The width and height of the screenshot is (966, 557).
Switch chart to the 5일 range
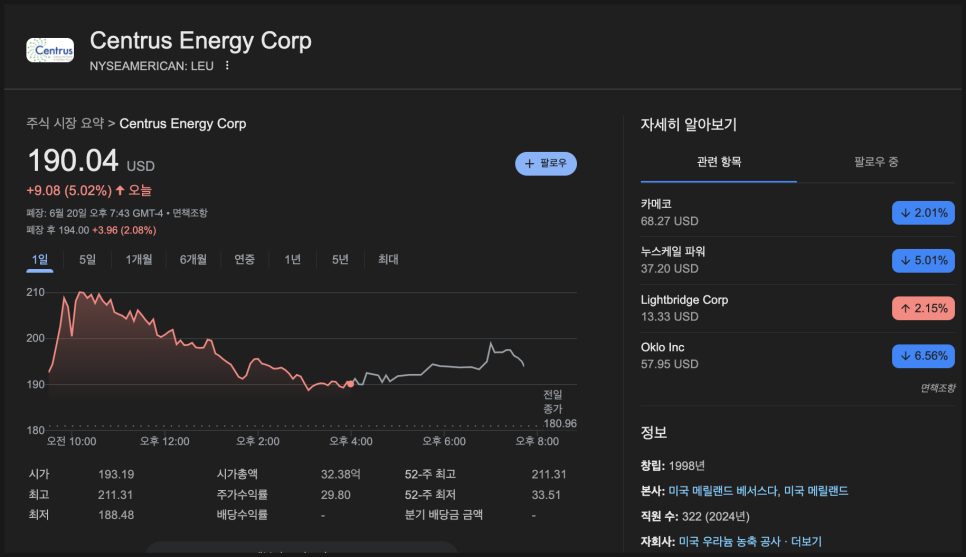click(87, 259)
